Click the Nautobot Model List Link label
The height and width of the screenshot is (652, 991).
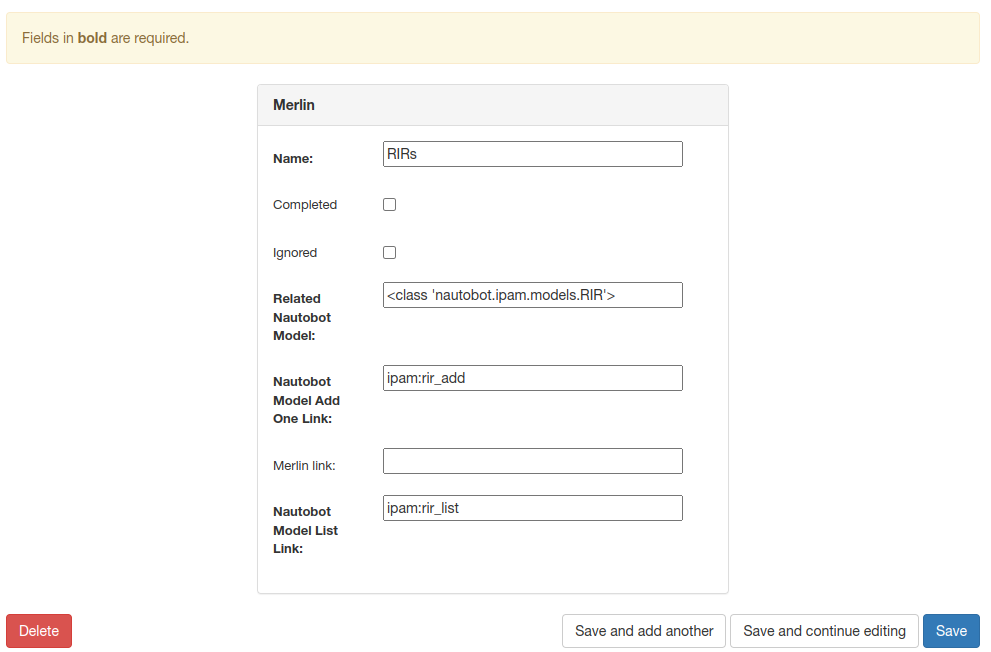tap(305, 530)
